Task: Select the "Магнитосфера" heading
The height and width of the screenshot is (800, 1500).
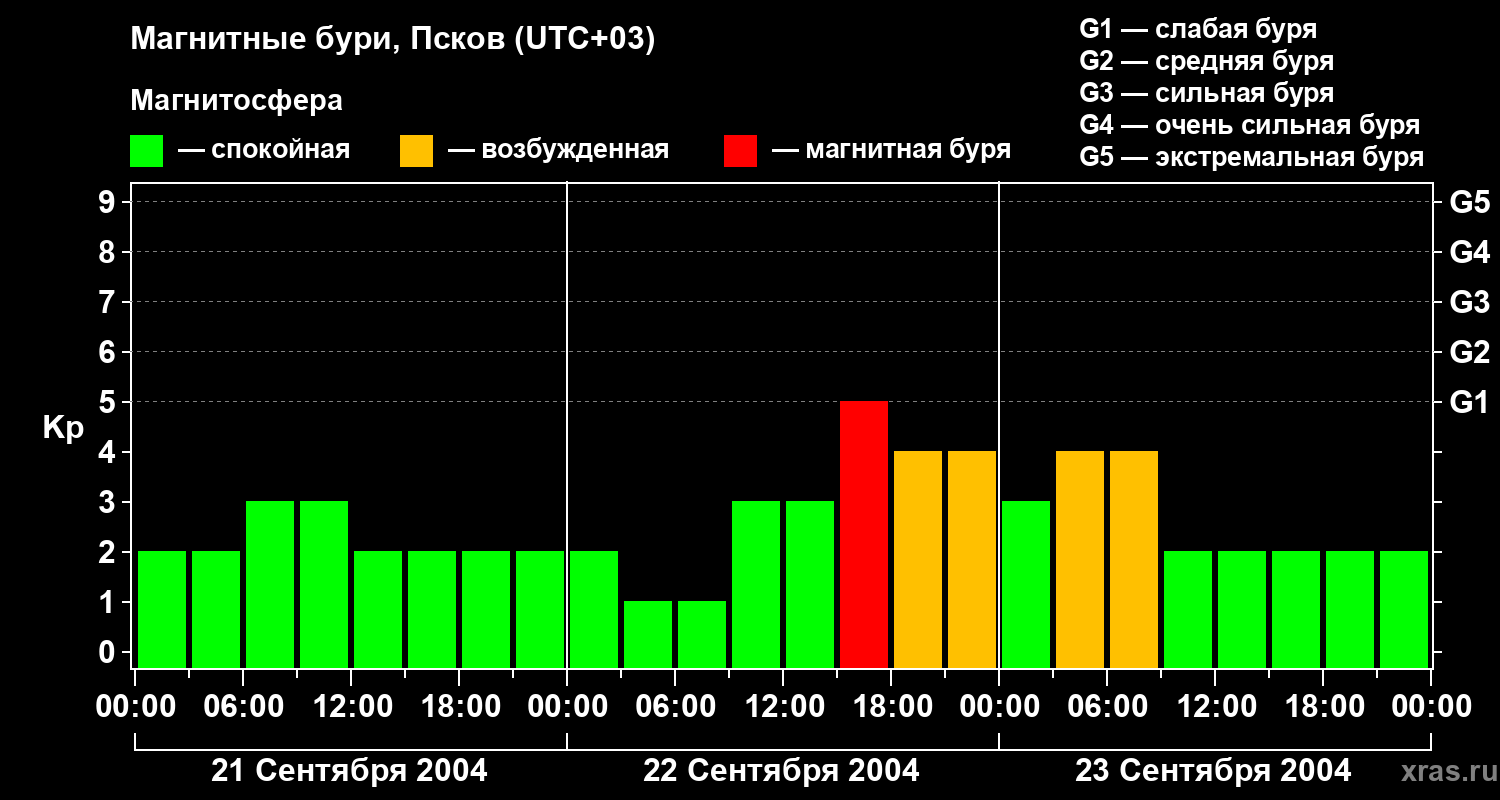Action: (236, 101)
